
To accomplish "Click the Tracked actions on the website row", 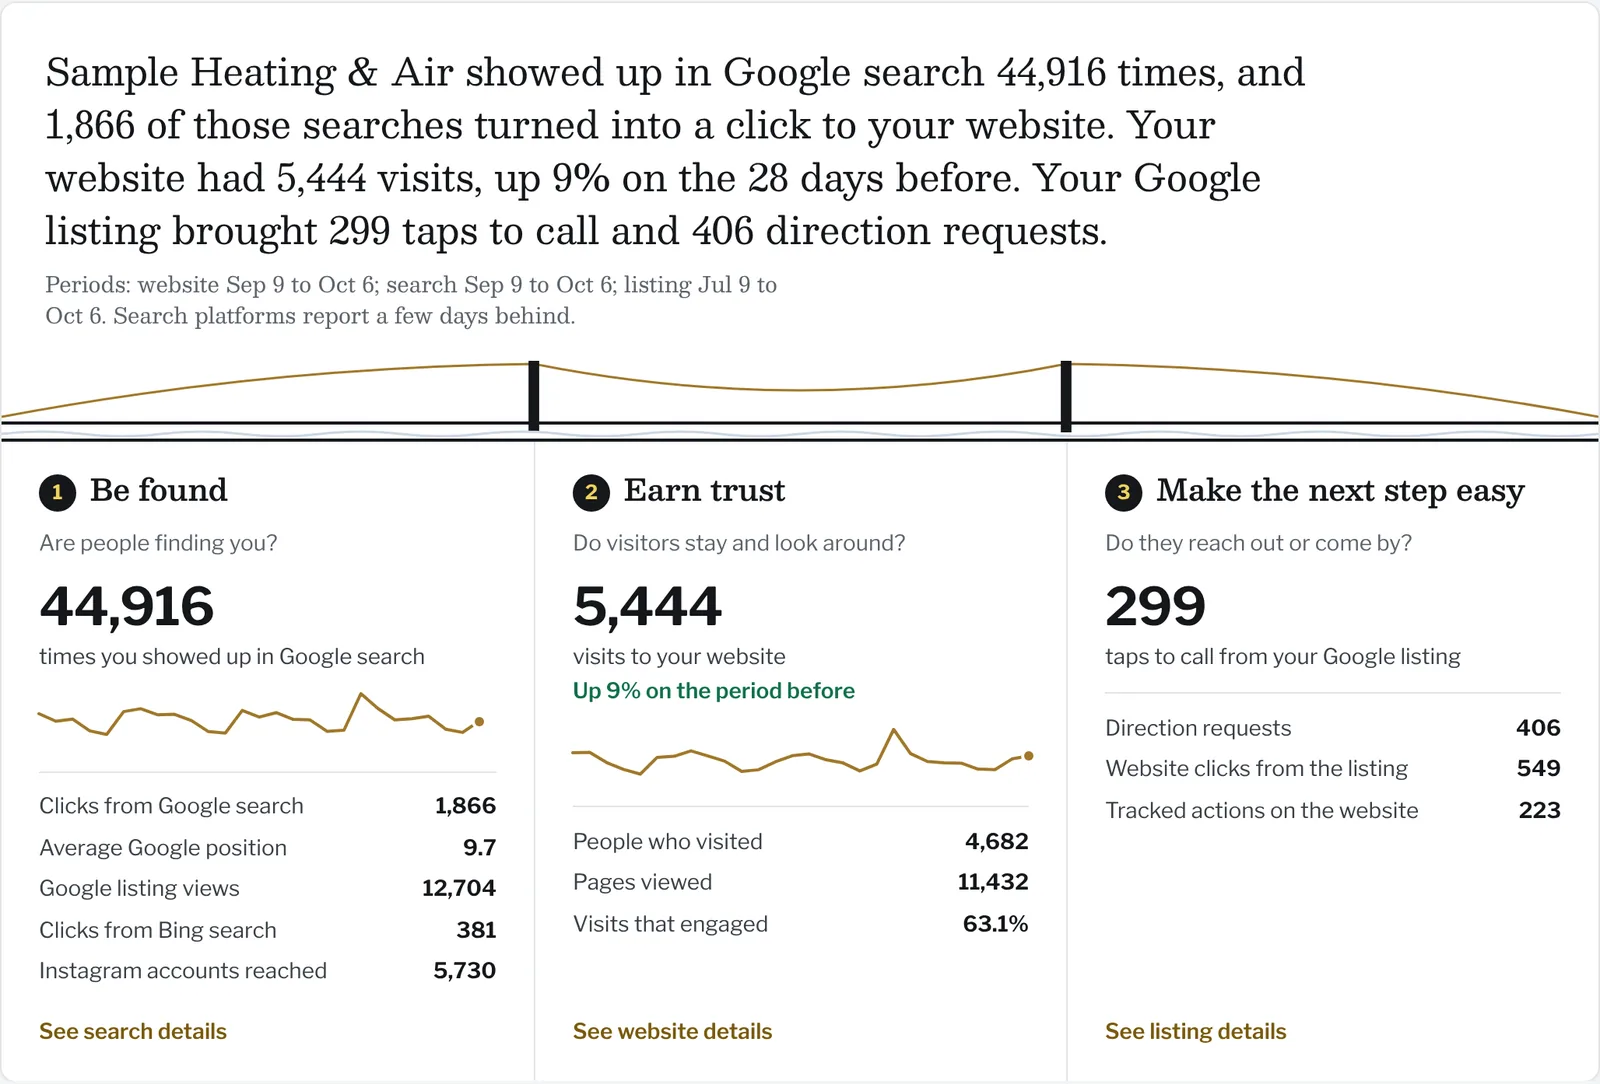I will (x=1332, y=810).
